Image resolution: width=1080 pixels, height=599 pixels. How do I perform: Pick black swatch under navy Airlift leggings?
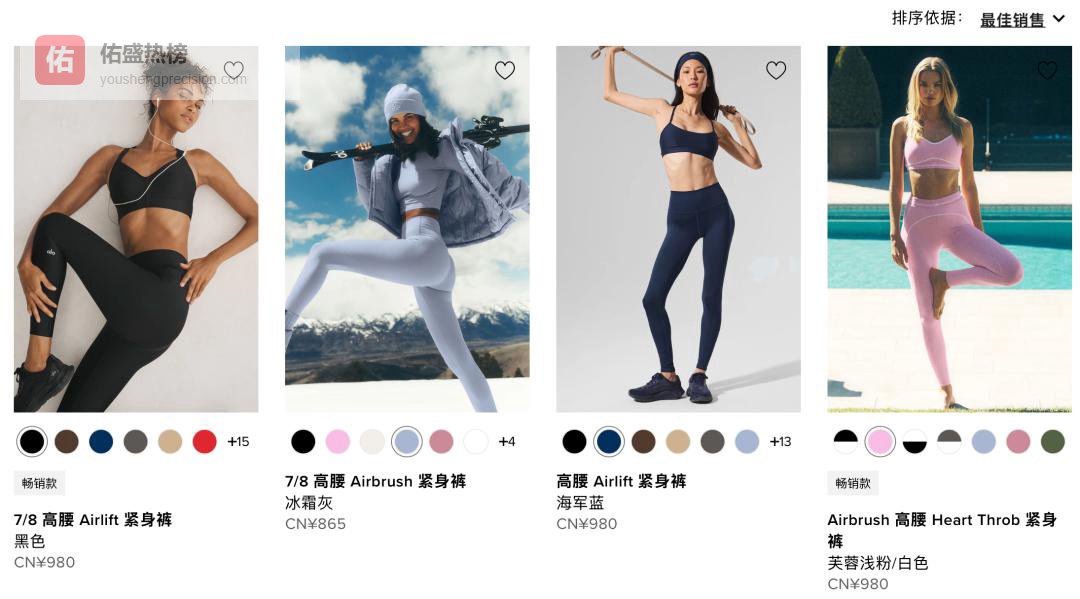tap(574, 441)
